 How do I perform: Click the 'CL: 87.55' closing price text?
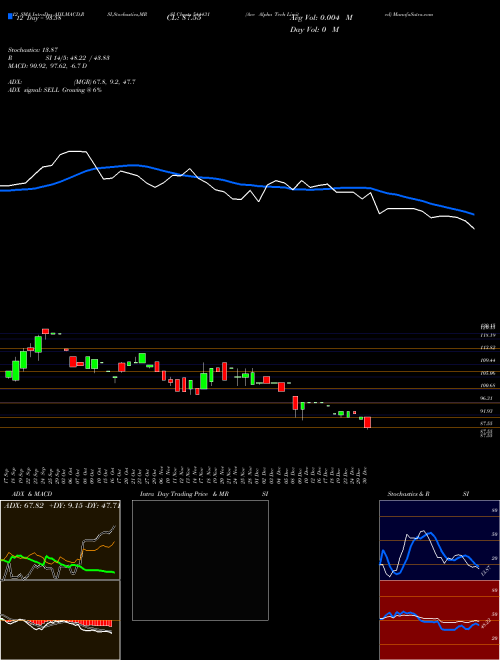coord(184,18)
